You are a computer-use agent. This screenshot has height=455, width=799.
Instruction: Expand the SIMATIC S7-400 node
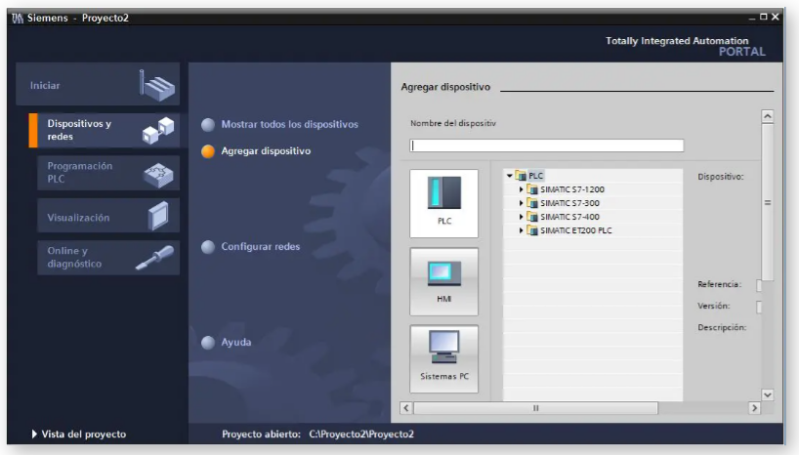pyautogui.click(x=521, y=217)
